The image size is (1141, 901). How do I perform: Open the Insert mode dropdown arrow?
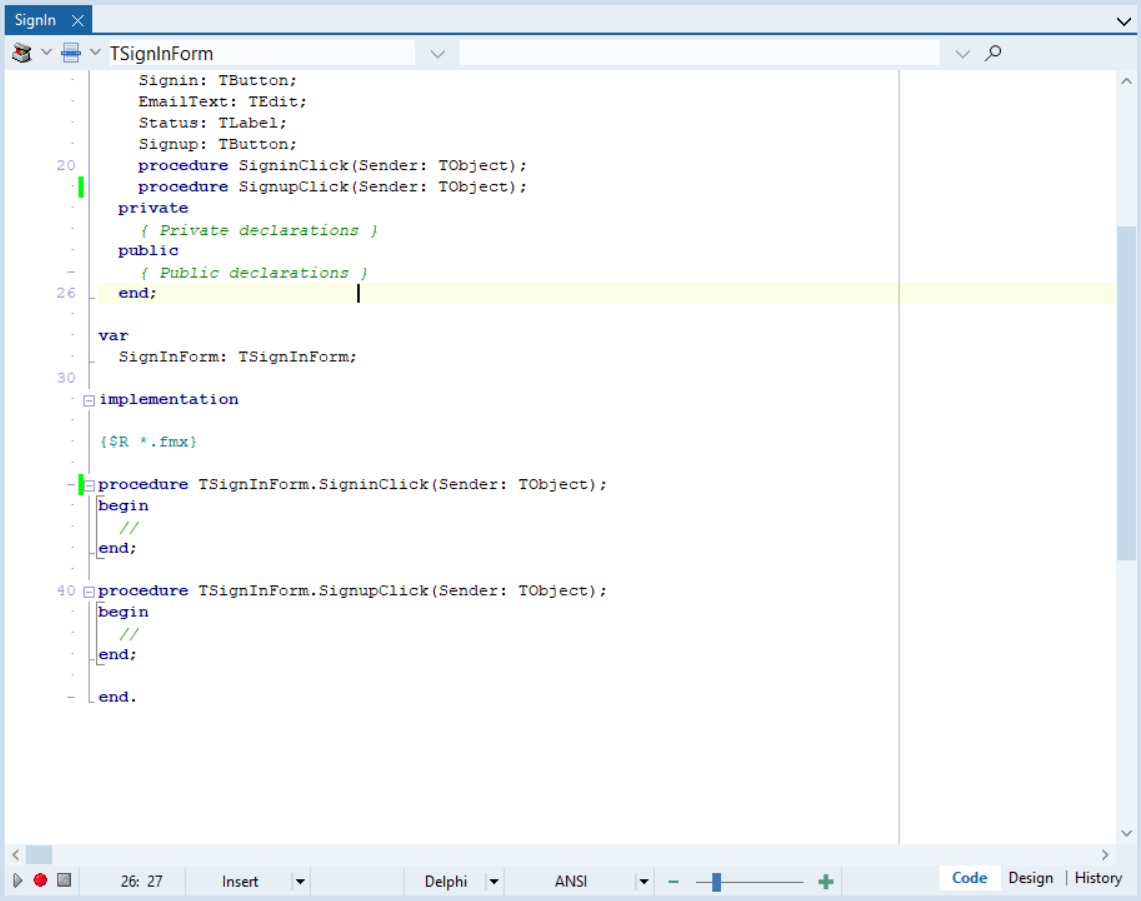(x=300, y=882)
